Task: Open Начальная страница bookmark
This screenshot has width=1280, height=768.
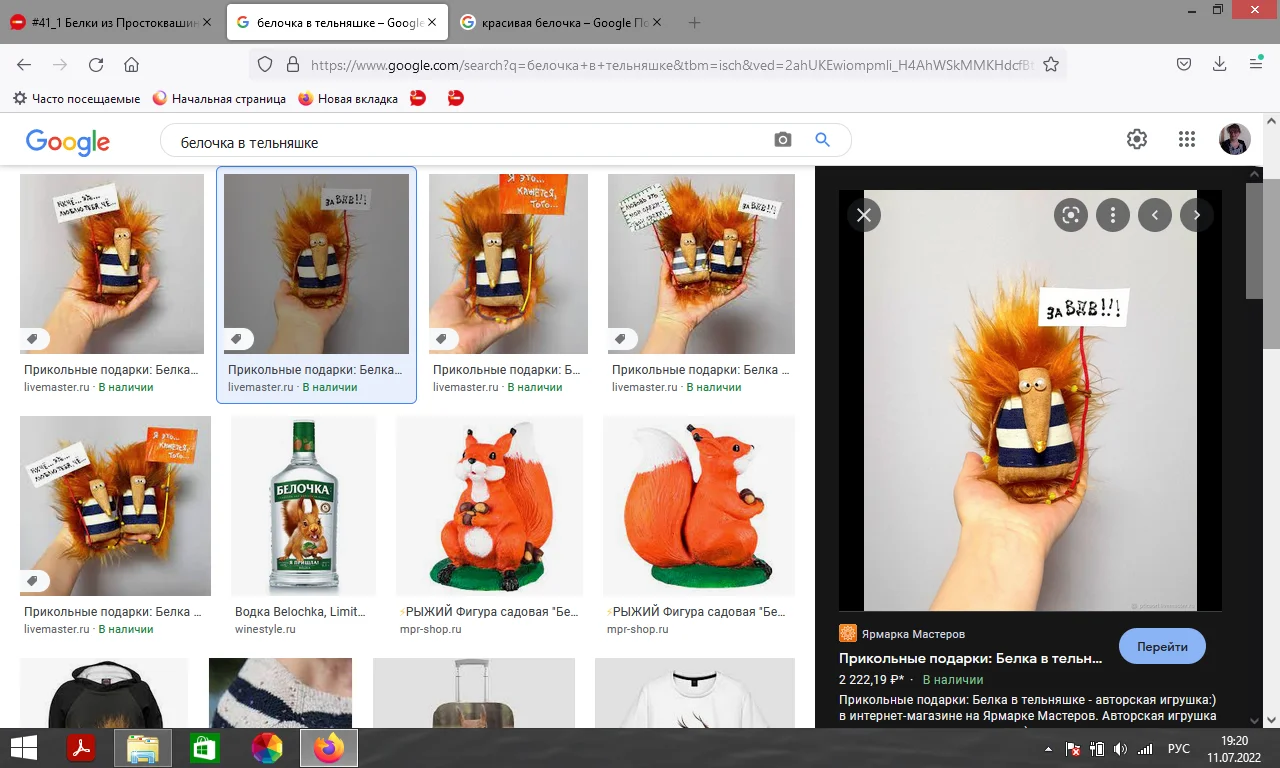Action: pyautogui.click(x=219, y=99)
